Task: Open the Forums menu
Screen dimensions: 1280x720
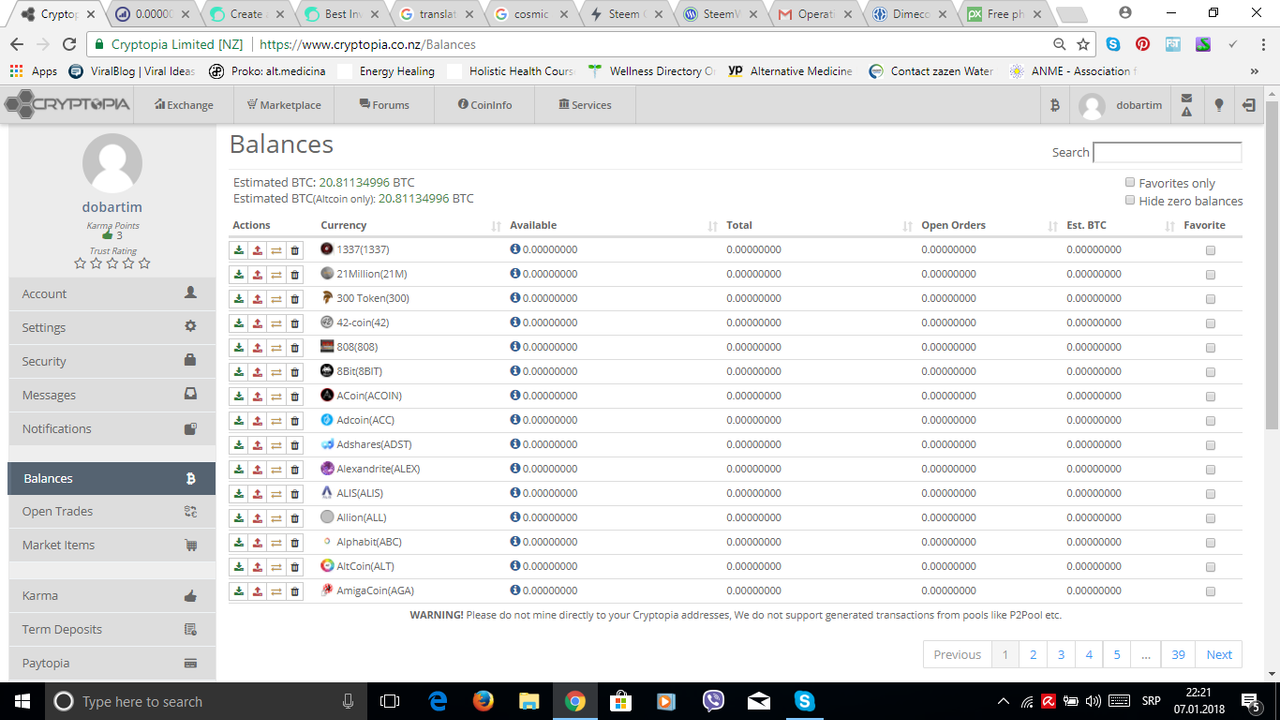Action: coord(385,105)
